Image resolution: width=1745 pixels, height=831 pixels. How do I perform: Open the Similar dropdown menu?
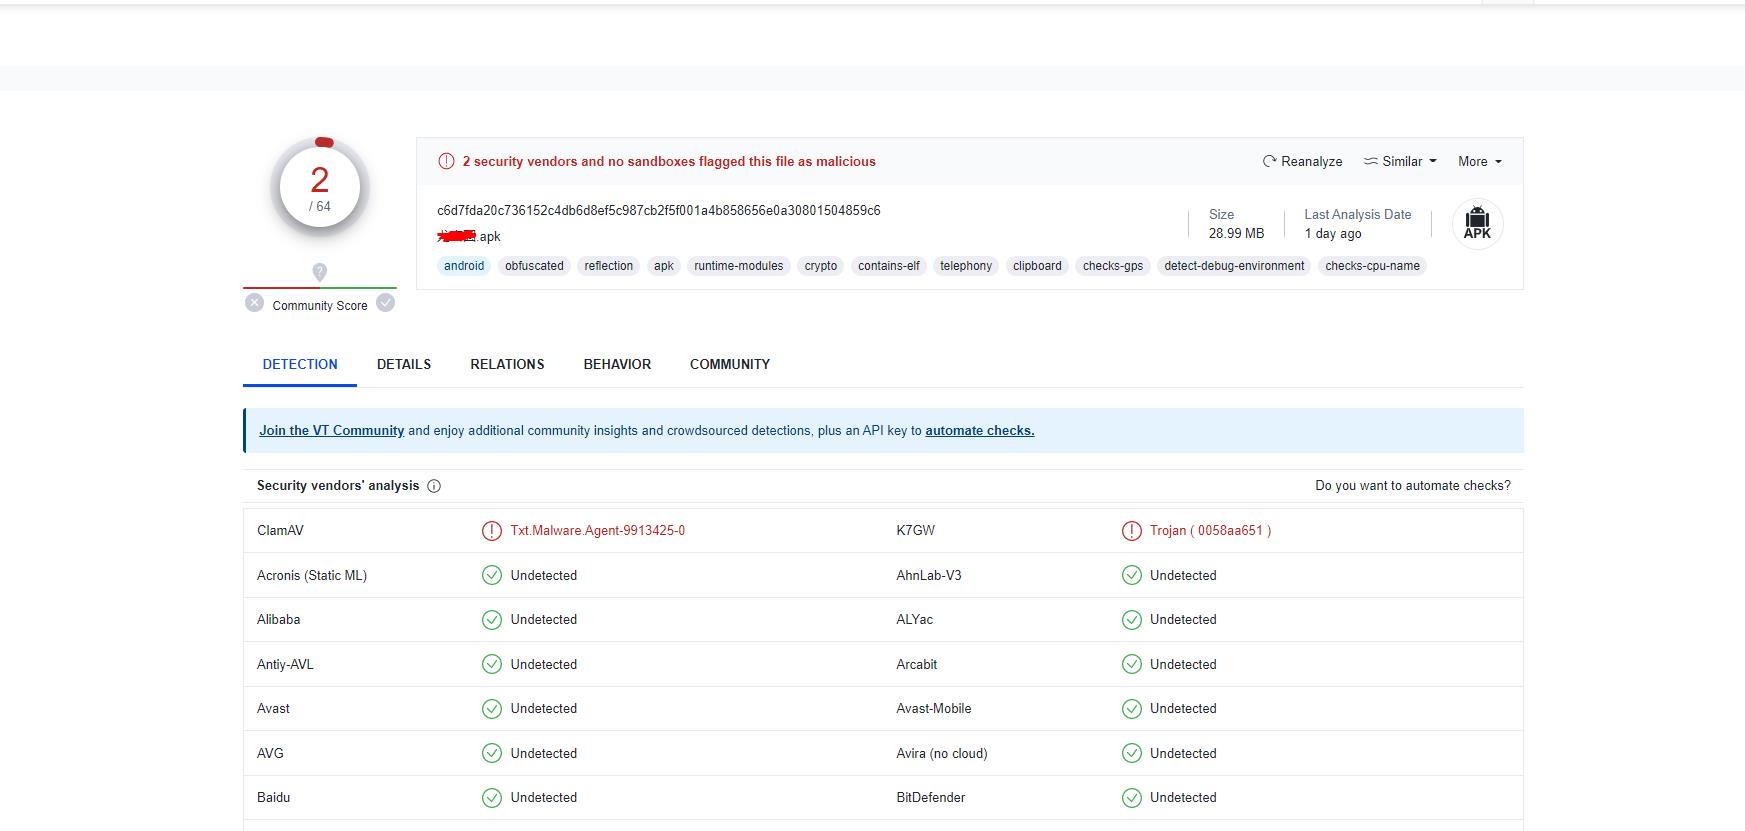click(1401, 161)
